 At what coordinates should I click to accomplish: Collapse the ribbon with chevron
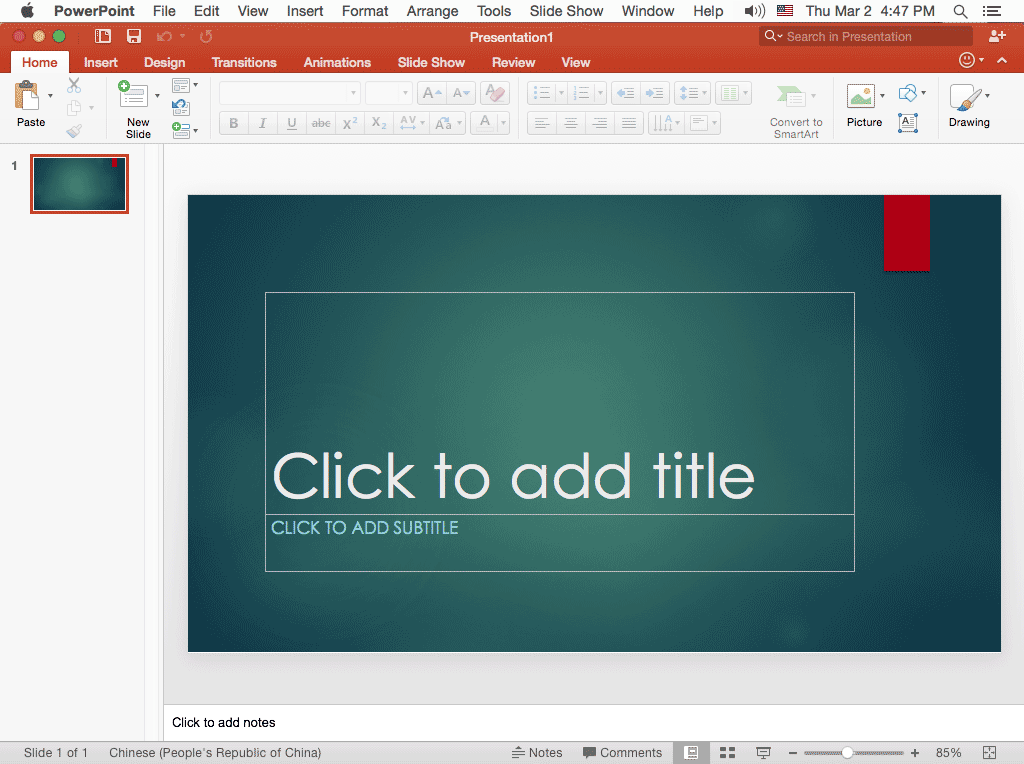(x=1002, y=61)
